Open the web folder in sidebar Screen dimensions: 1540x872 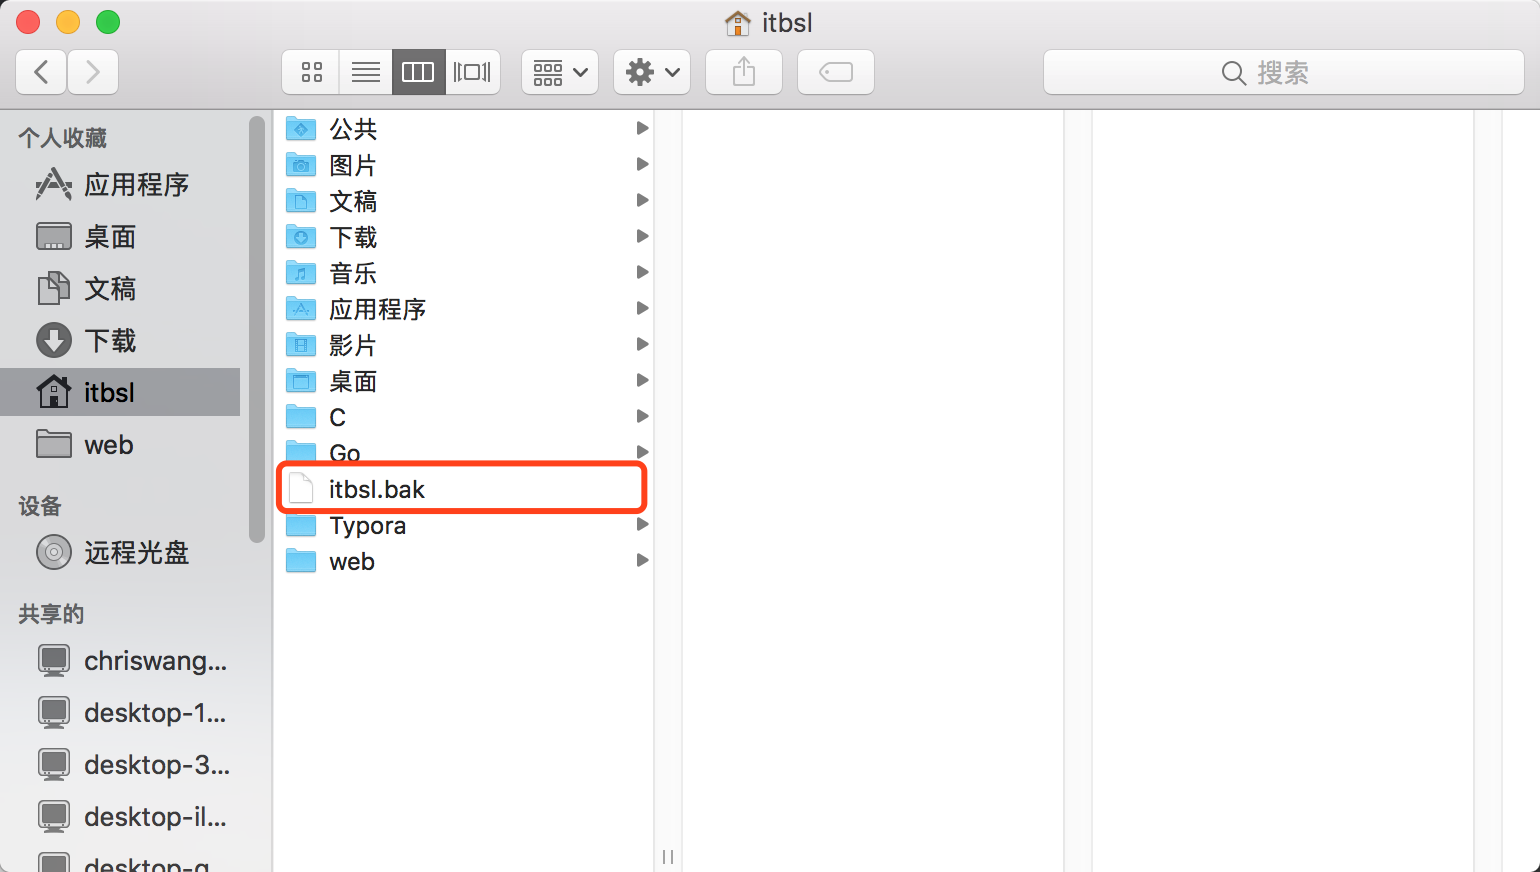pyautogui.click(x=108, y=445)
